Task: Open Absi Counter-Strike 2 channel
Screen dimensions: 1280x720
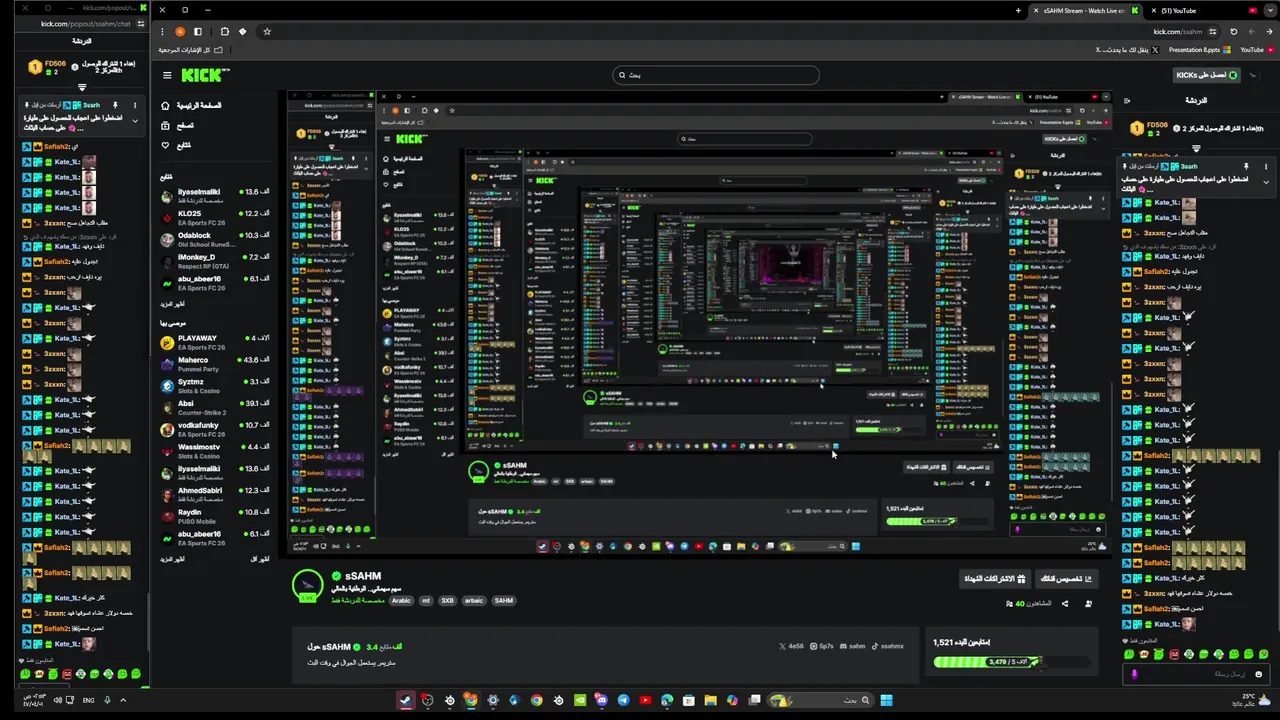Action: click(214, 408)
